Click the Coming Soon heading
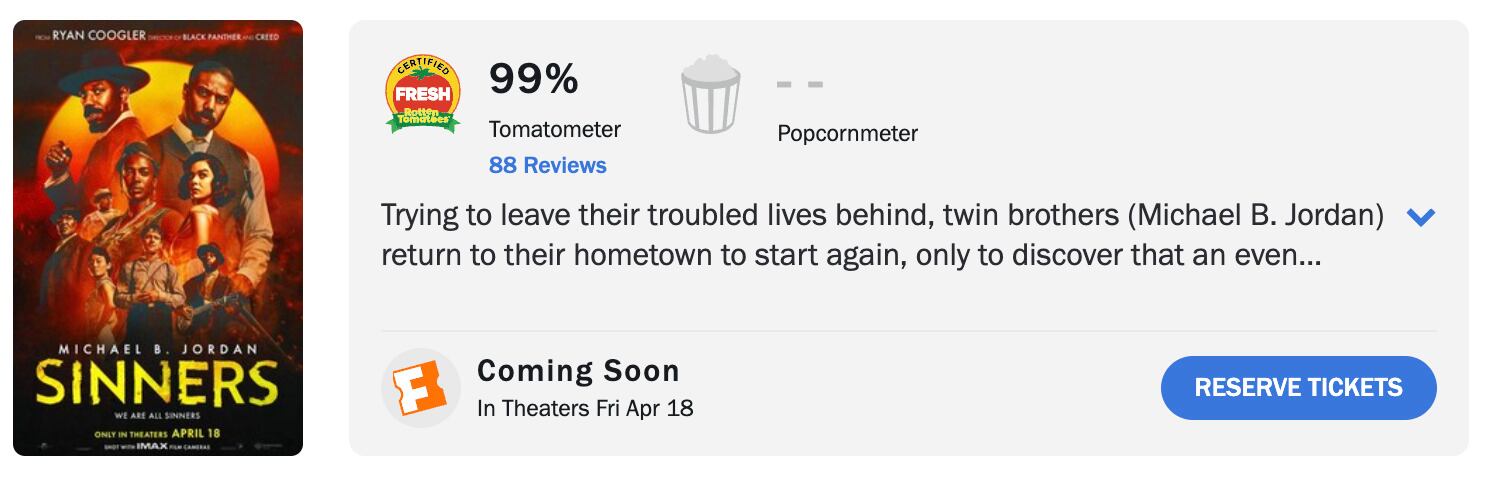The height and width of the screenshot is (478, 1490). point(578,371)
